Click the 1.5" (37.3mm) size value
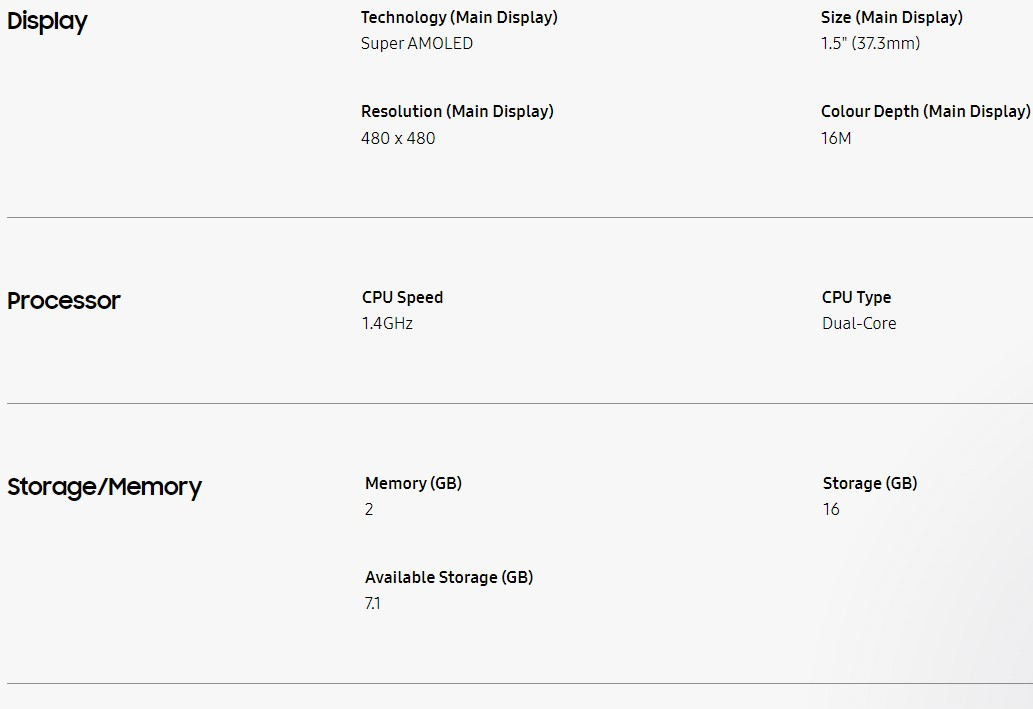 point(870,43)
